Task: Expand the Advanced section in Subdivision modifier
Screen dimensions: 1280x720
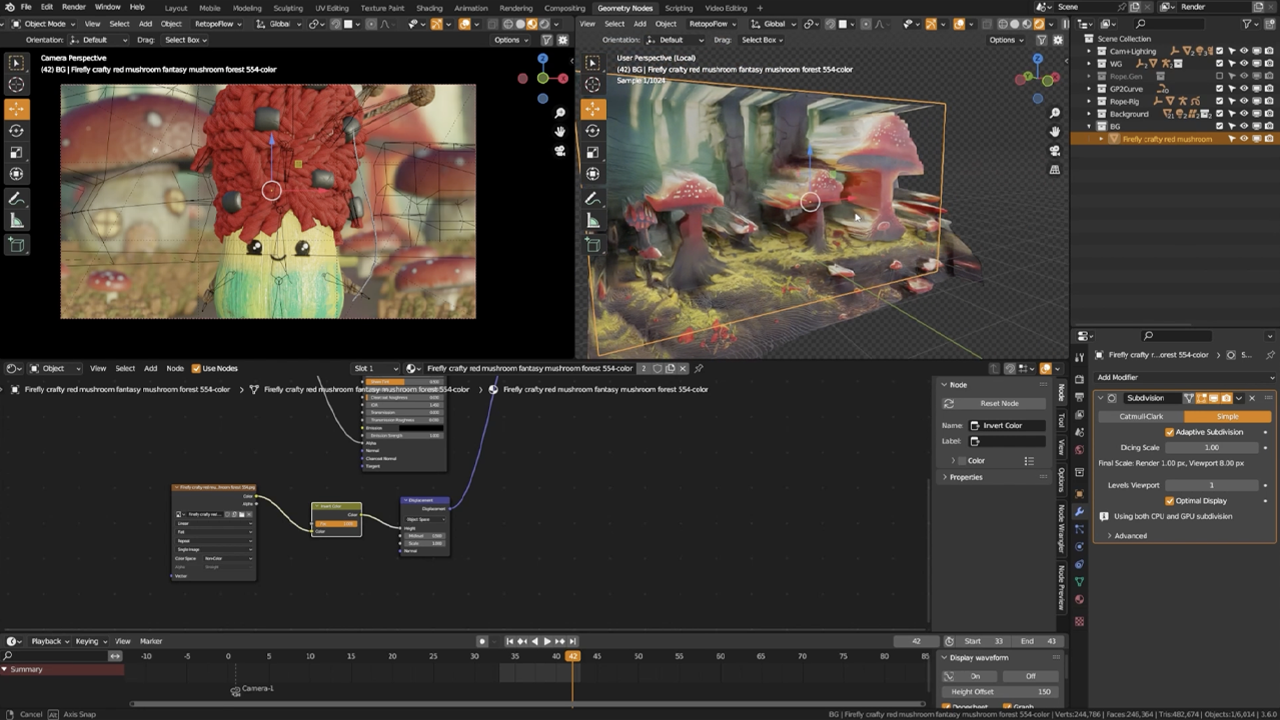Action: pyautogui.click(x=1130, y=535)
